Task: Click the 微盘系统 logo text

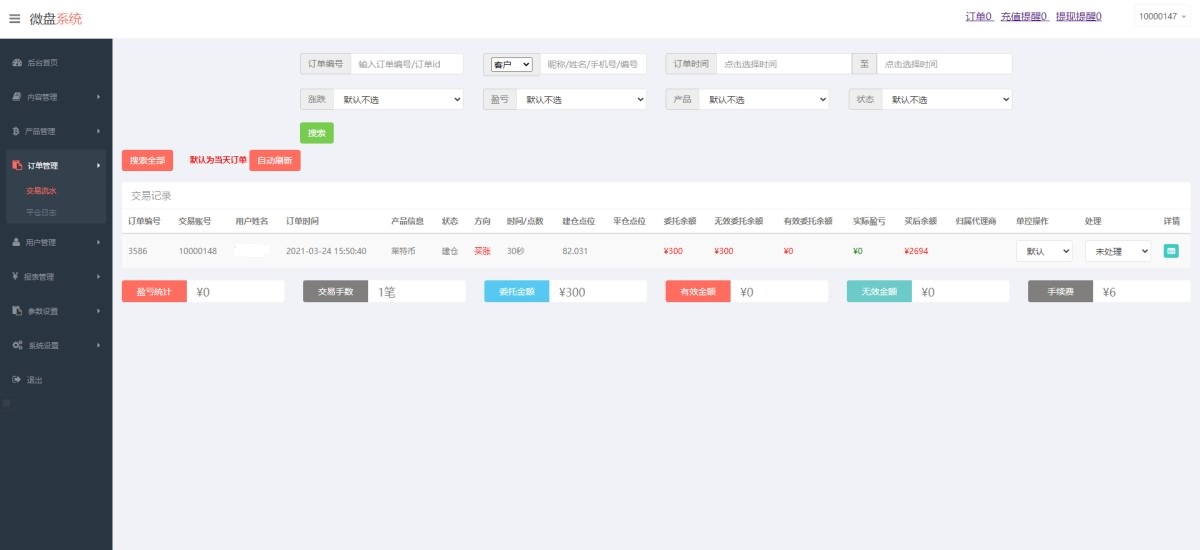Action: tap(56, 18)
